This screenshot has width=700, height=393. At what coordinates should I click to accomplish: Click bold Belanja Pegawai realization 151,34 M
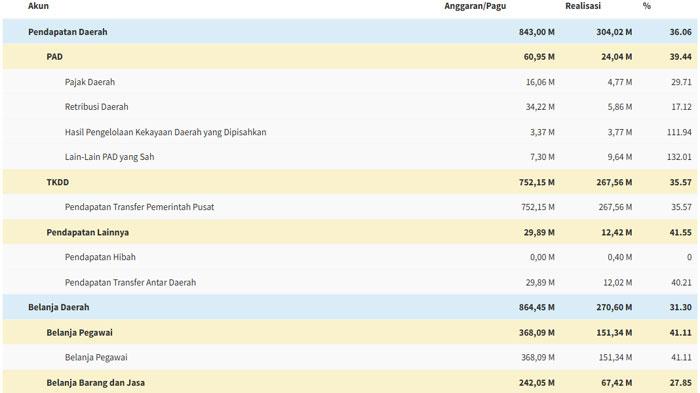tap(614, 332)
